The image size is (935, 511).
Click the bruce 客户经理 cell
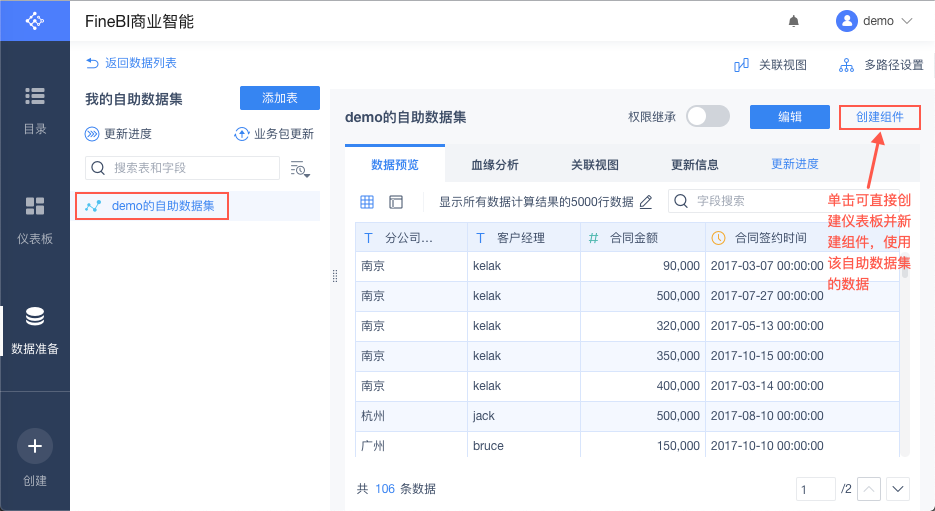coord(524,445)
